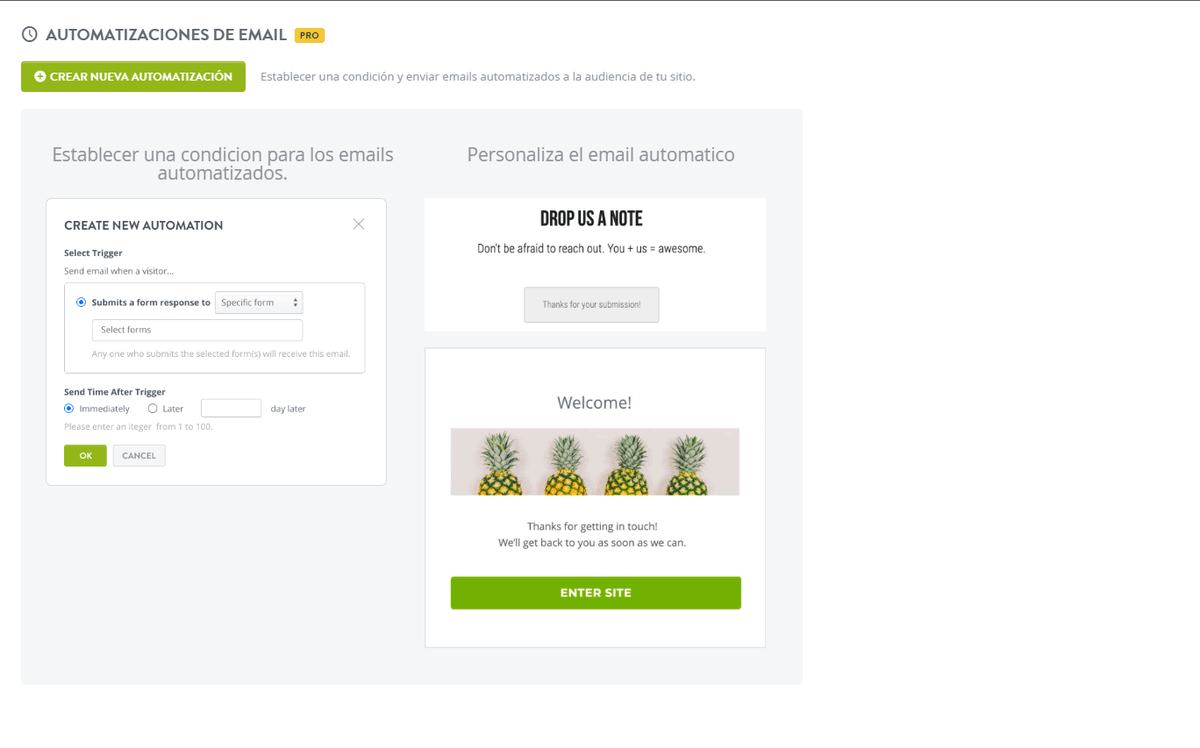Viewport: 1200px width, 748px height.
Task: Click the 'Create New Automation' dialog title
Action: pos(143,225)
